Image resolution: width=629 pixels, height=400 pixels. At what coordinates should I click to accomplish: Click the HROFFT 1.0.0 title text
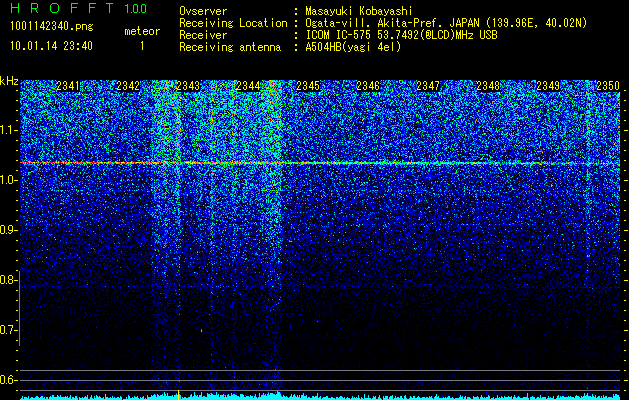pyautogui.click(x=78, y=8)
